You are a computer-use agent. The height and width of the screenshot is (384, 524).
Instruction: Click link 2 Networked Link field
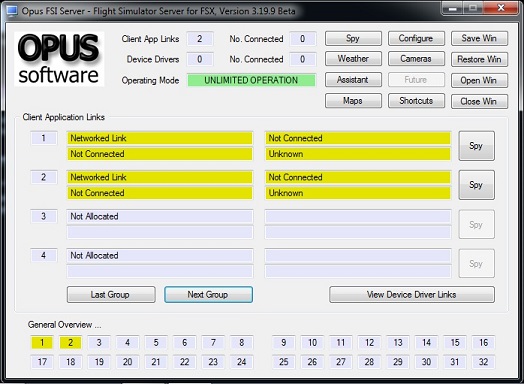click(160, 177)
